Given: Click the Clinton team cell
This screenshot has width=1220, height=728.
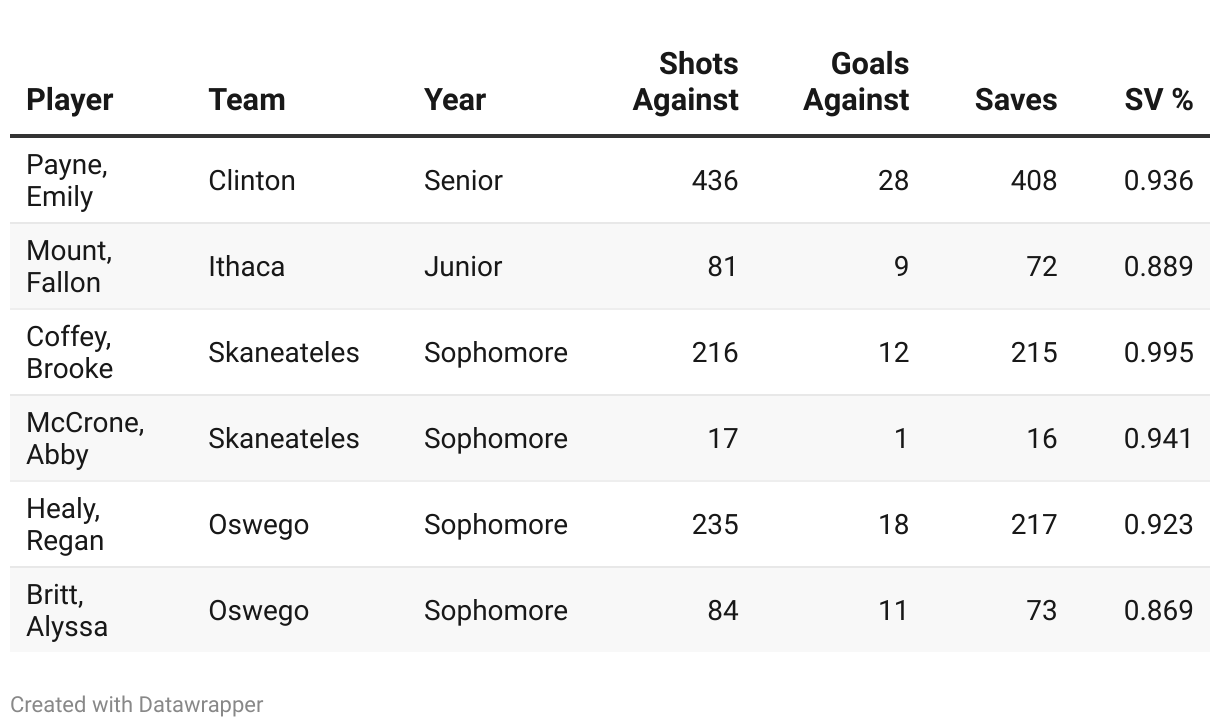Looking at the screenshot, I should pos(252,181).
